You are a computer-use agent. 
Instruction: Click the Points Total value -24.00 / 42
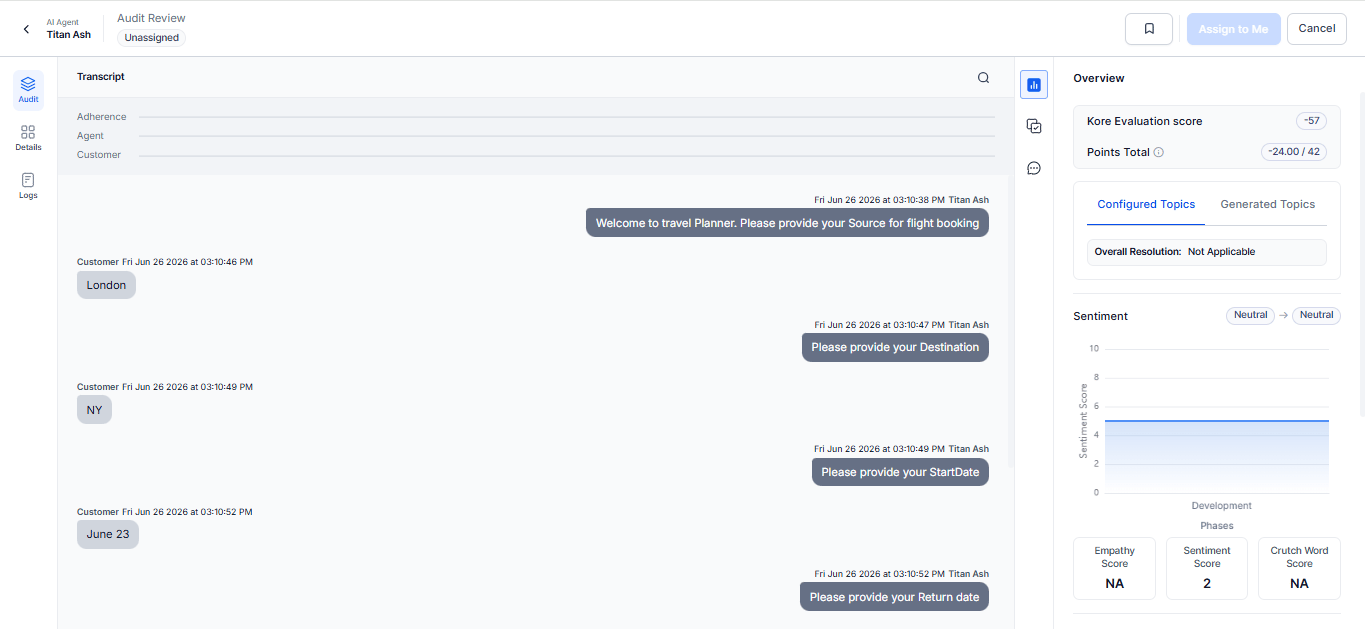[1294, 152]
